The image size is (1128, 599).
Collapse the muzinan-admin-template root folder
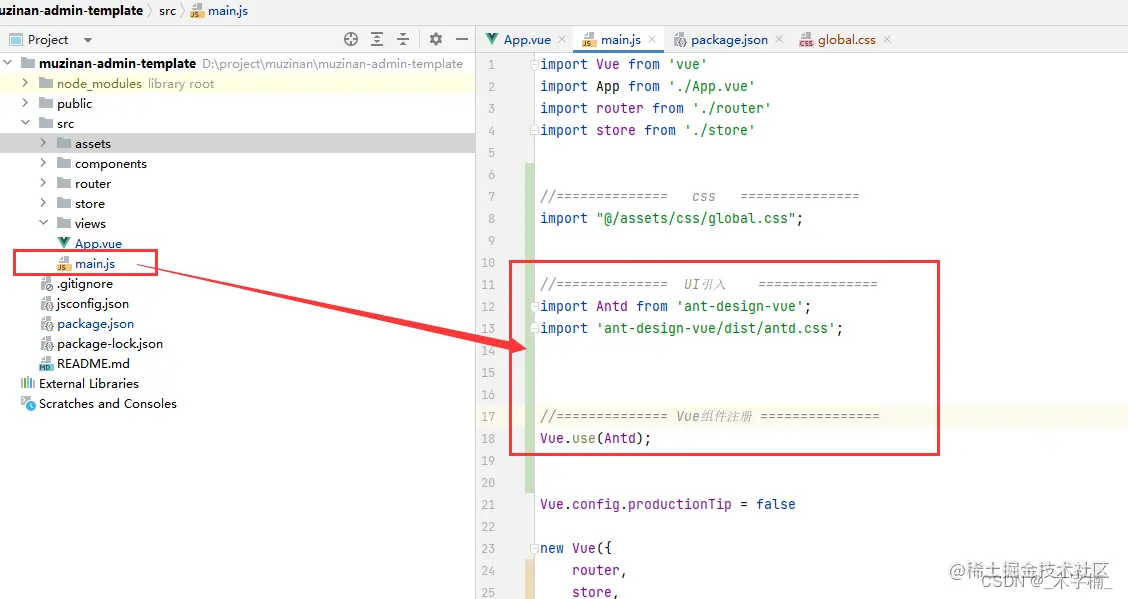[8, 63]
